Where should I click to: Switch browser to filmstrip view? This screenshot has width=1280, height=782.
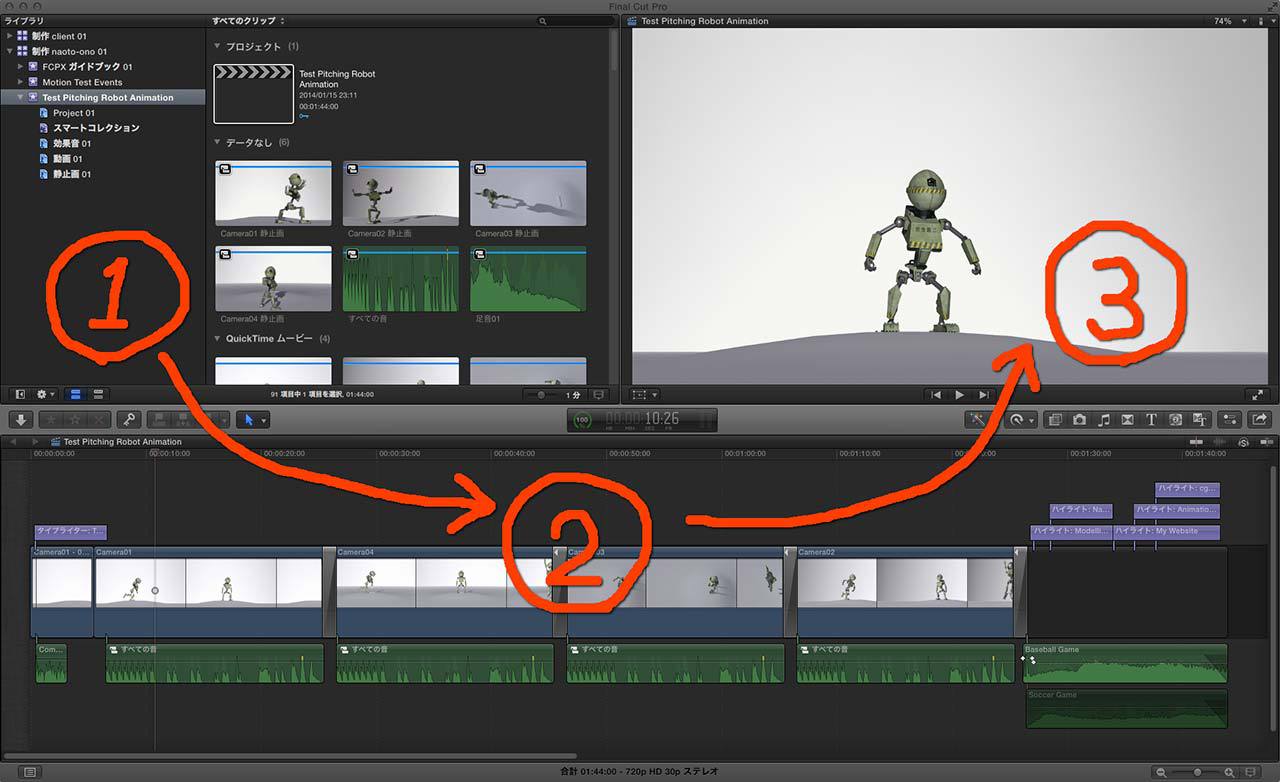point(76,394)
